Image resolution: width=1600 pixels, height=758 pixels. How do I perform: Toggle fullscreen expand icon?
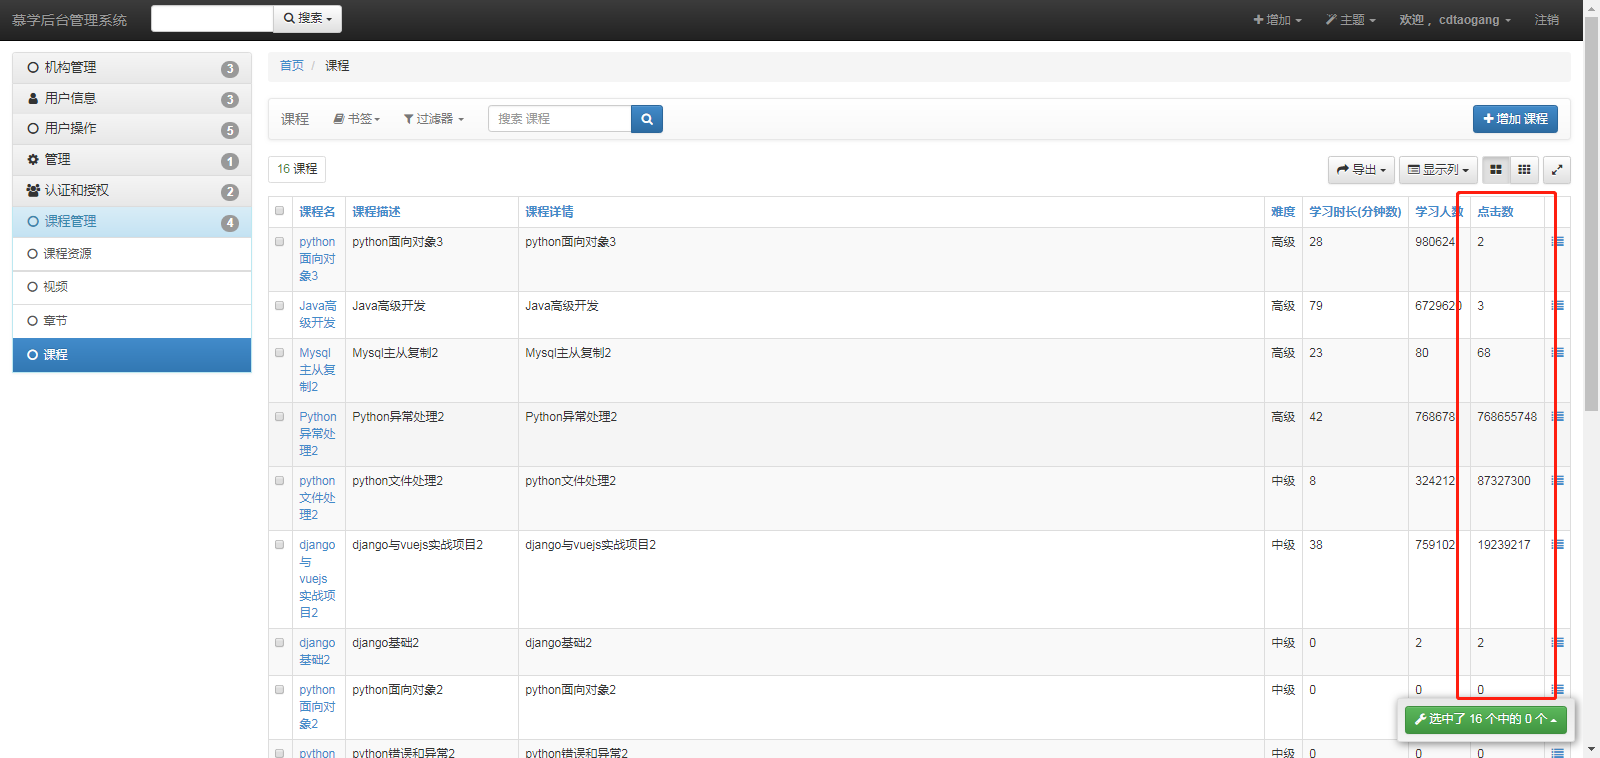[1557, 170]
